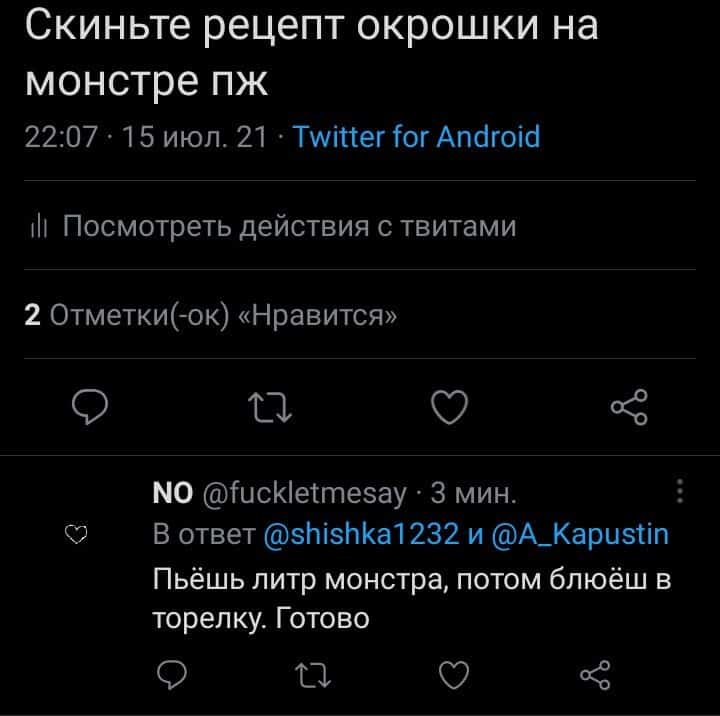View the 2 Отметки «Нравится» list
This screenshot has height=716, width=720.
coord(211,316)
